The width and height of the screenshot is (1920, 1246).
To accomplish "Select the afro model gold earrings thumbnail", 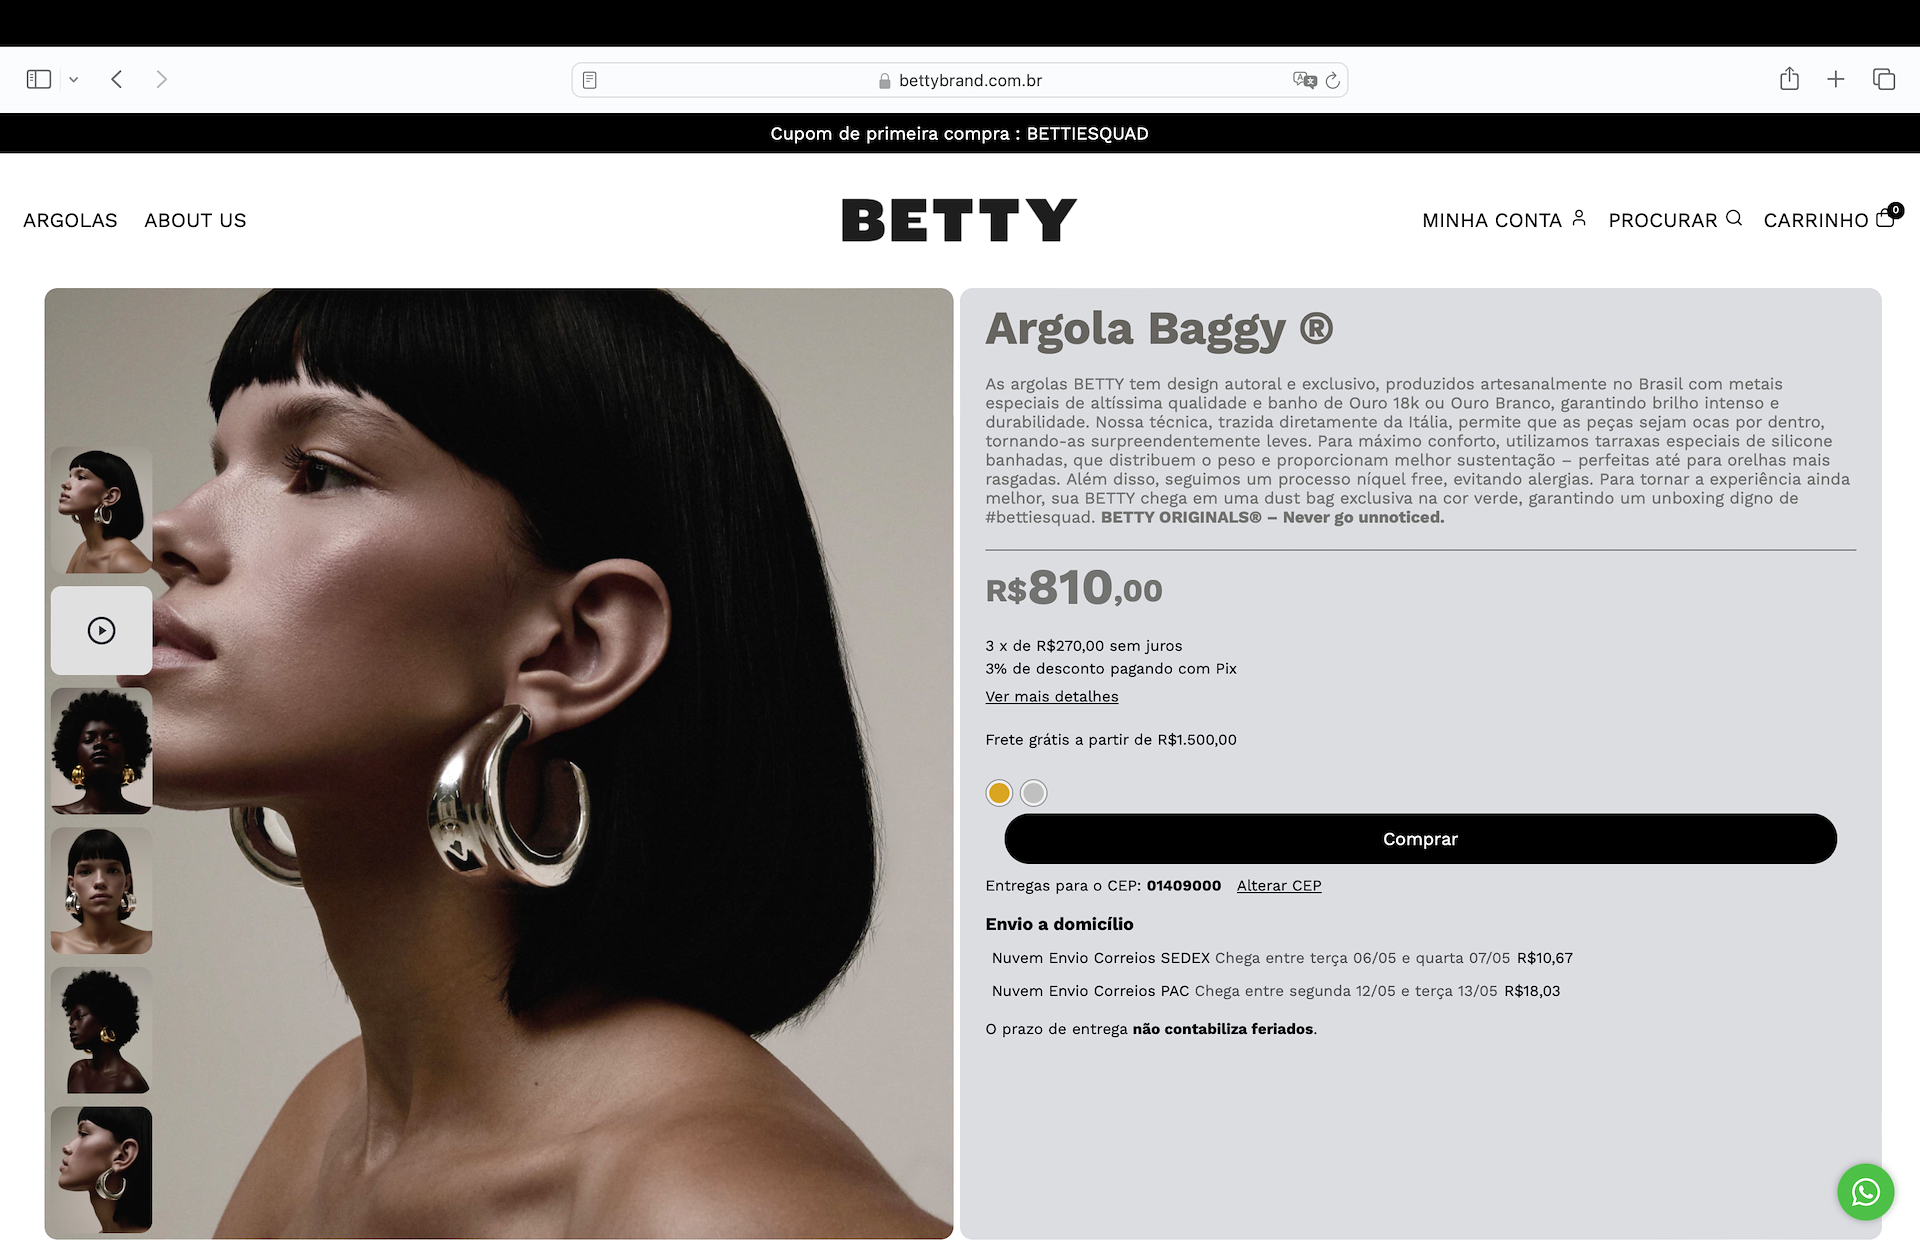I will [102, 751].
